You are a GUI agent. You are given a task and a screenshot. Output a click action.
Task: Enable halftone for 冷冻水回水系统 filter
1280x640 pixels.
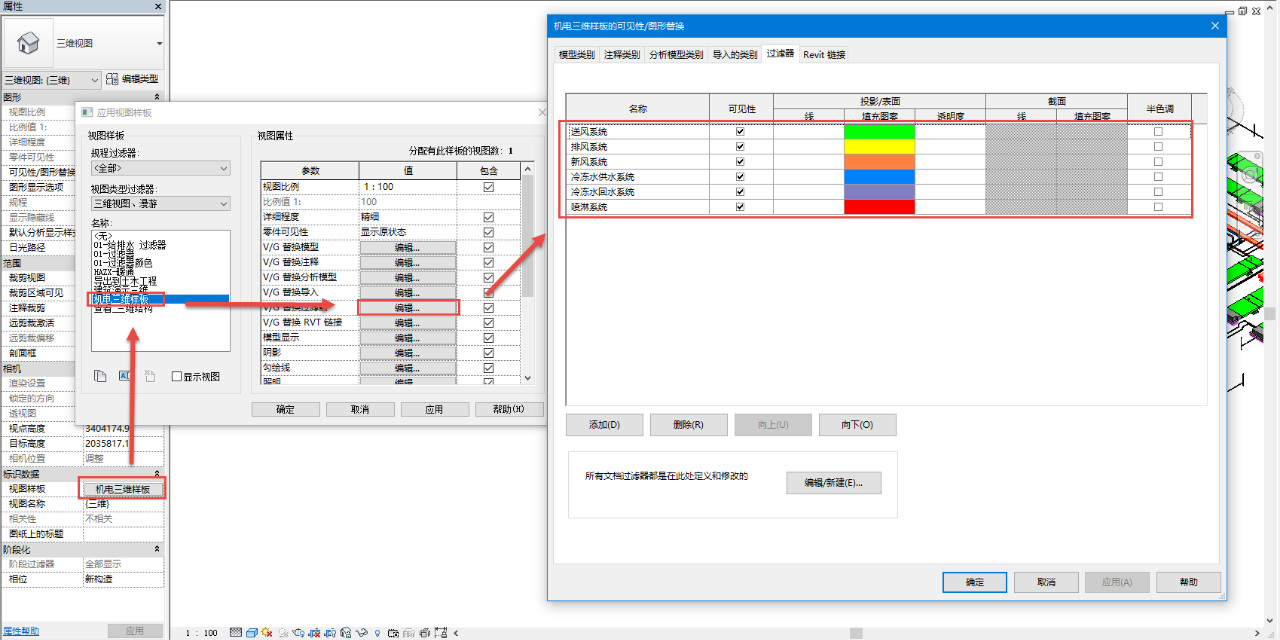point(1158,192)
